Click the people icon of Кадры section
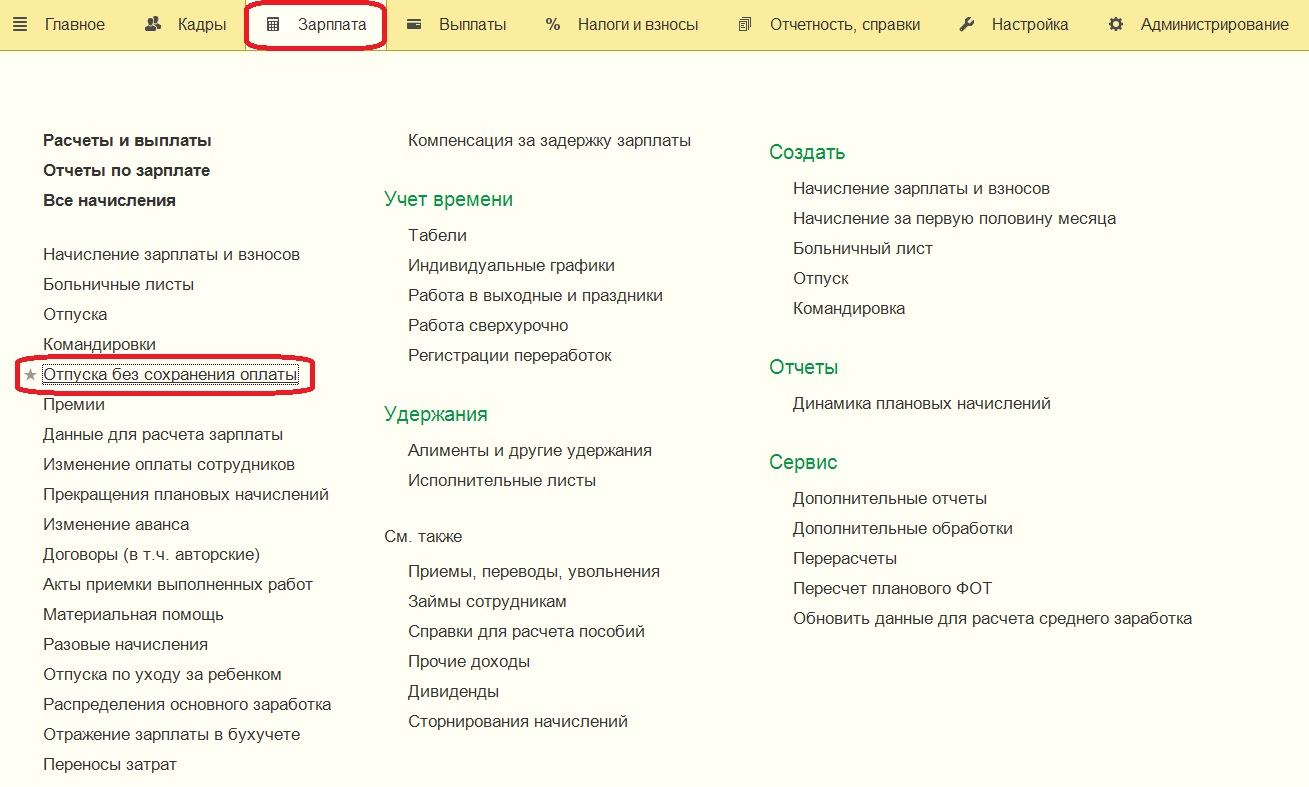The image size is (1309, 787). 153,25
